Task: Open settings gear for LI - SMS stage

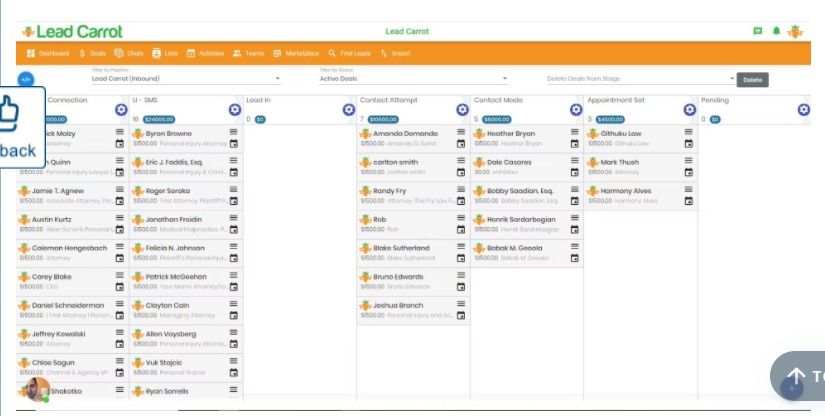Action: (x=235, y=109)
